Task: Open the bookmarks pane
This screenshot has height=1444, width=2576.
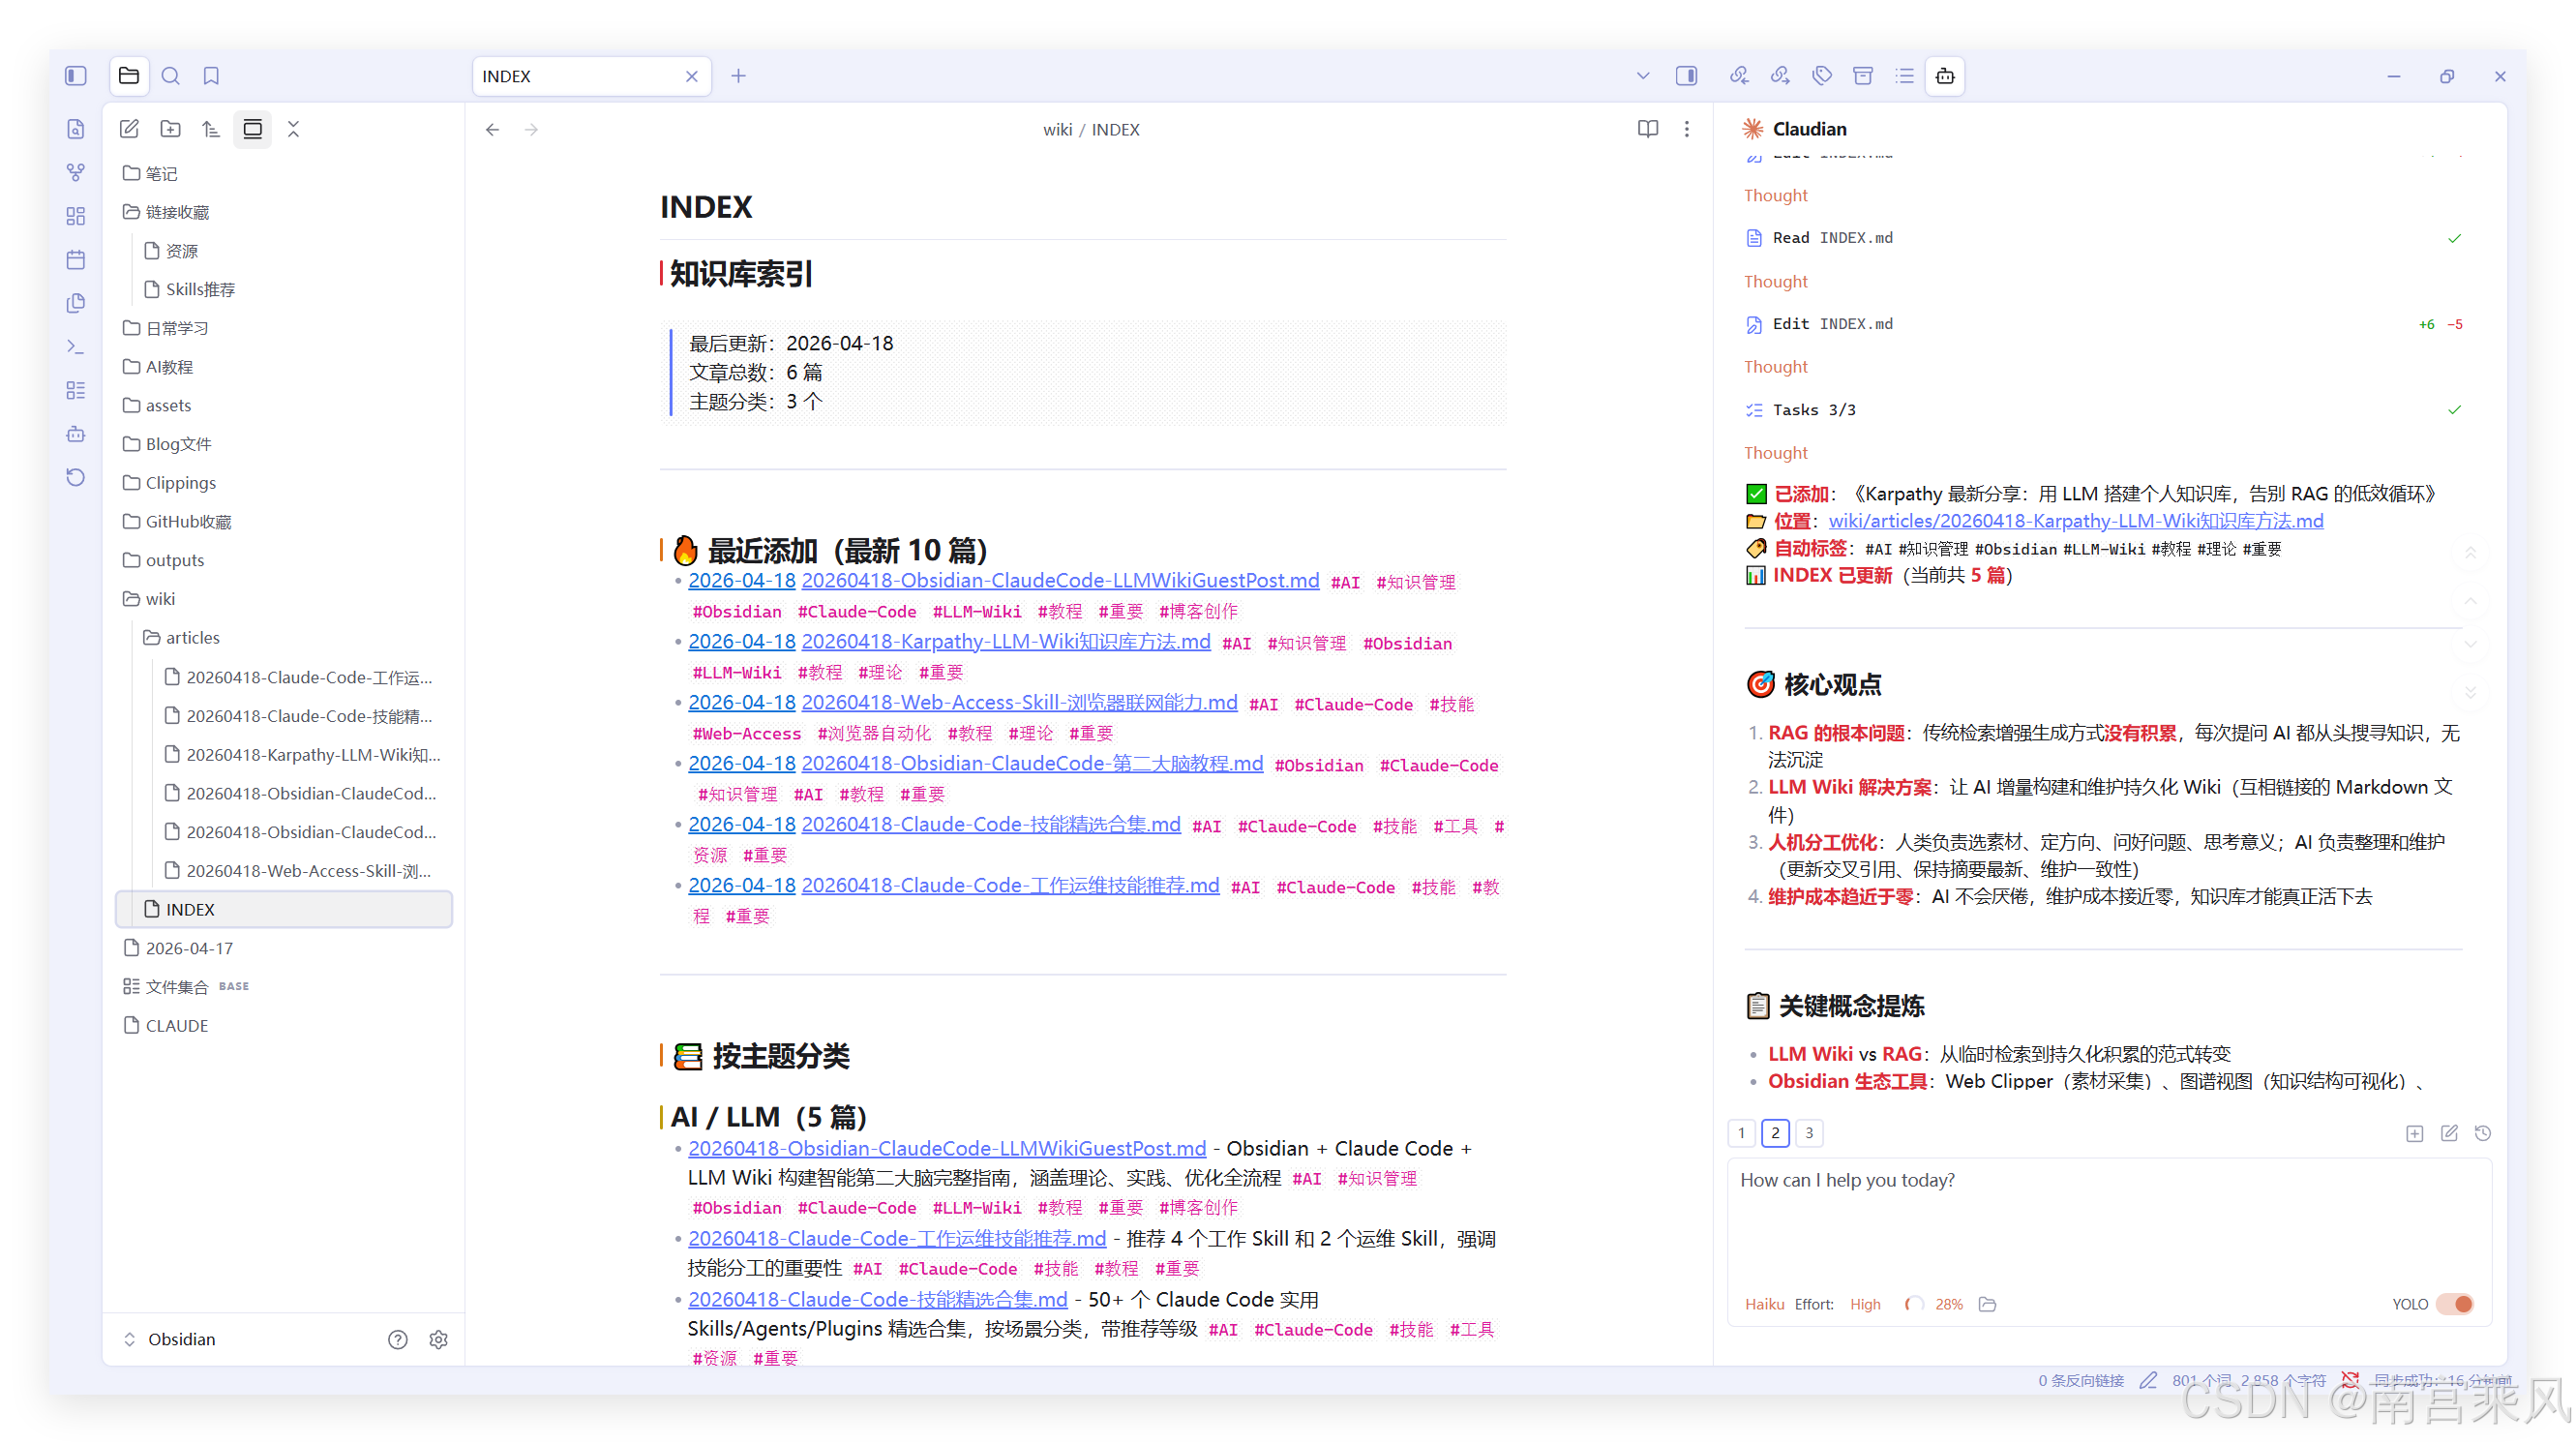Action: [211, 76]
